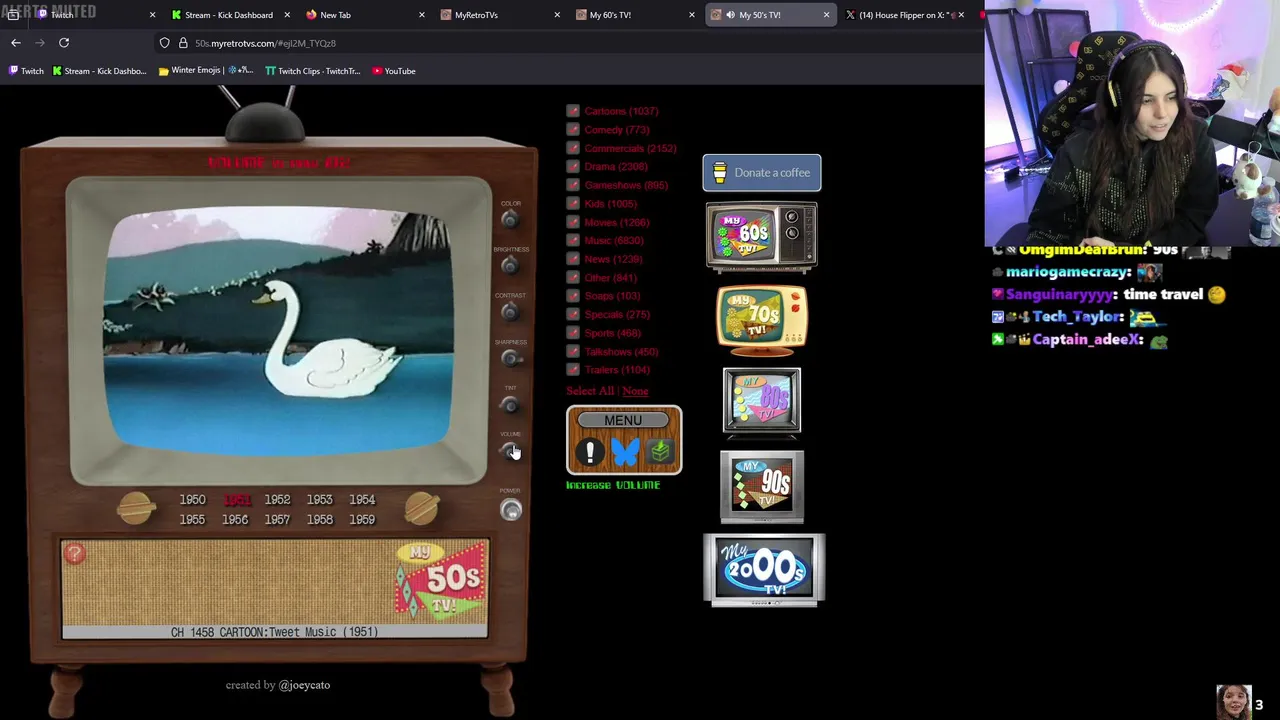Toggle the Movies checkbox

[x=573, y=222]
